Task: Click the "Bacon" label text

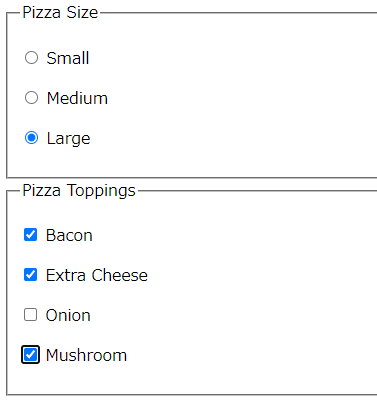Action: [x=69, y=235]
